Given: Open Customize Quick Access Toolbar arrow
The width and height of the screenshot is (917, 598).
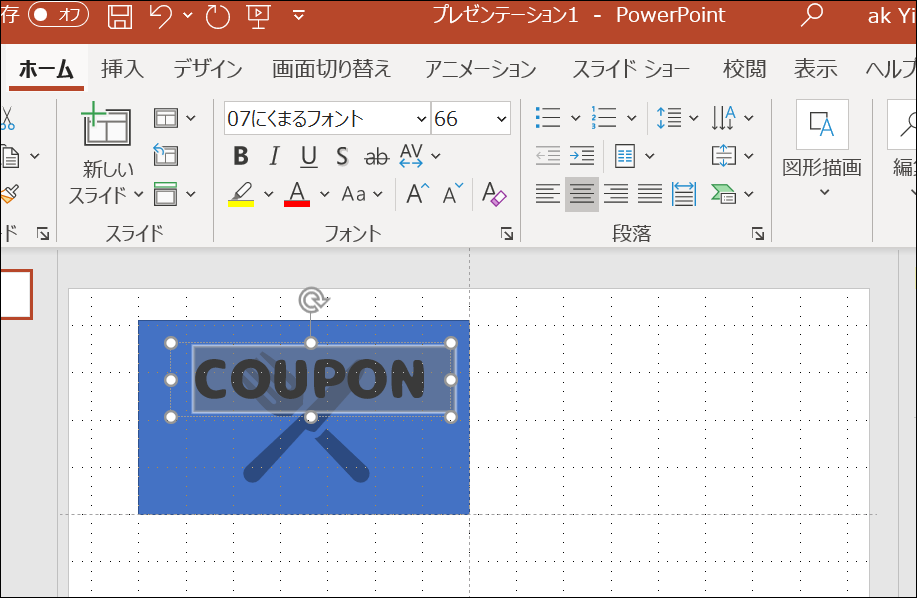Looking at the screenshot, I should [298, 15].
